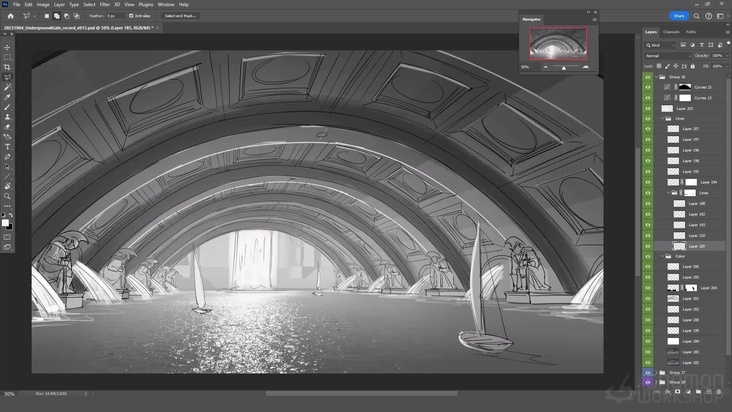Screen dimensions: 732x412
Task: Toggle visibility of Curves 15 layer
Action: pyautogui.click(x=648, y=87)
